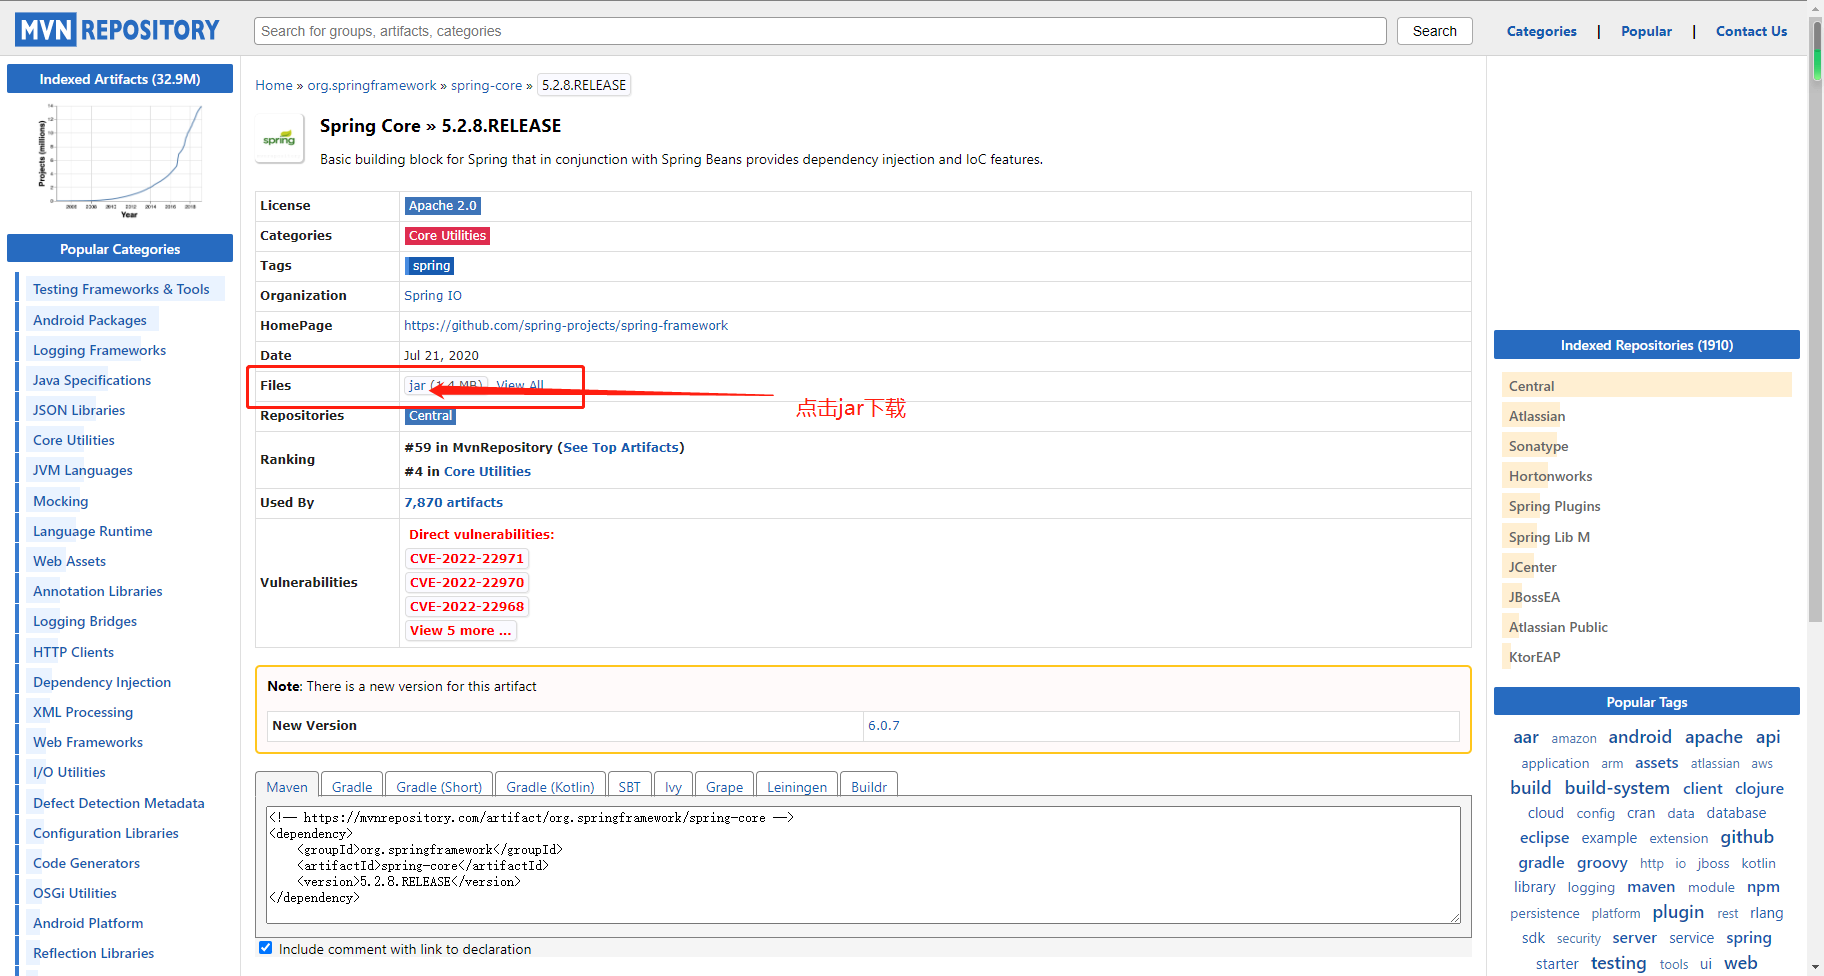
Task: Open Android Packages category
Action: (90, 320)
